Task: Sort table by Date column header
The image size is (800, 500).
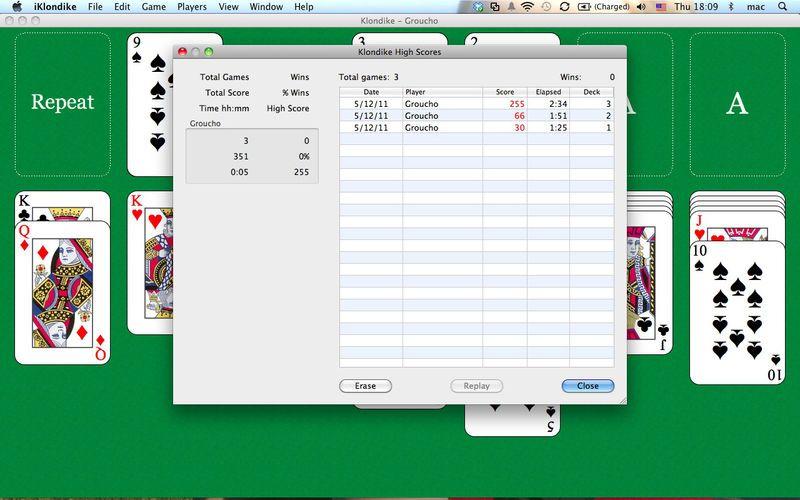Action: 371,92
